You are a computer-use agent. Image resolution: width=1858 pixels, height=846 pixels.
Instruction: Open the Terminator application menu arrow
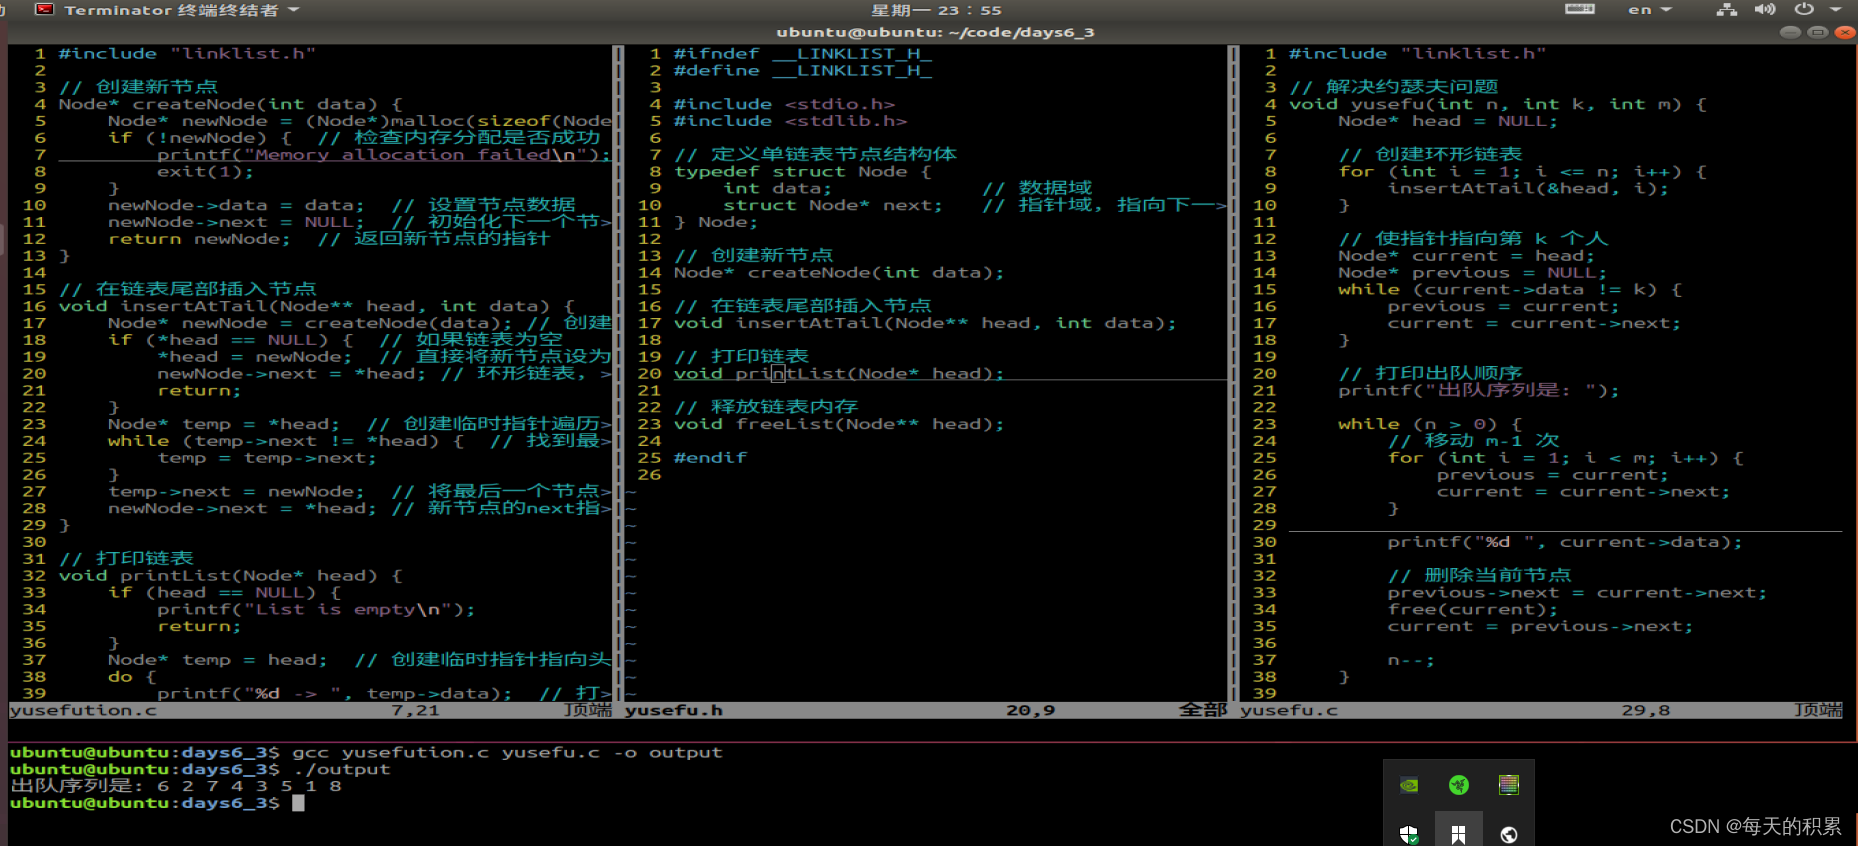coord(294,10)
